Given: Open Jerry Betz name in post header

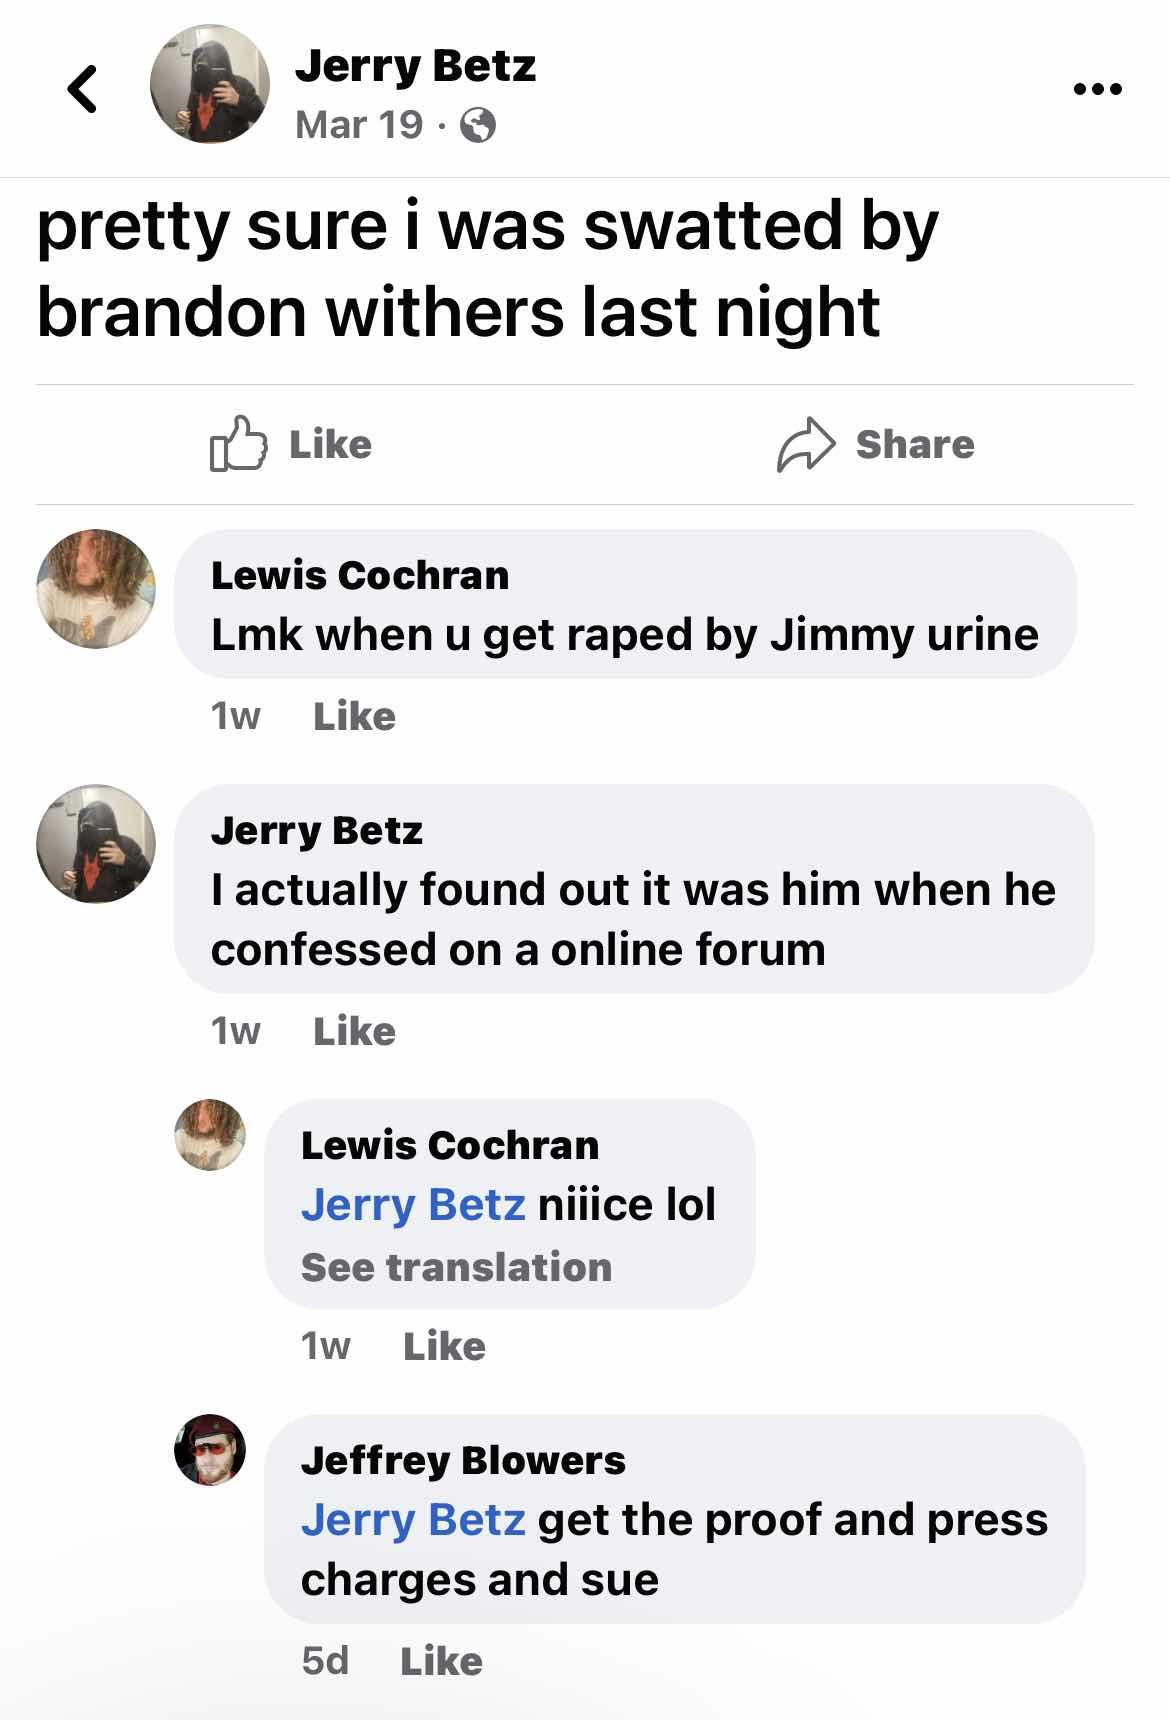Looking at the screenshot, I should 415,66.
